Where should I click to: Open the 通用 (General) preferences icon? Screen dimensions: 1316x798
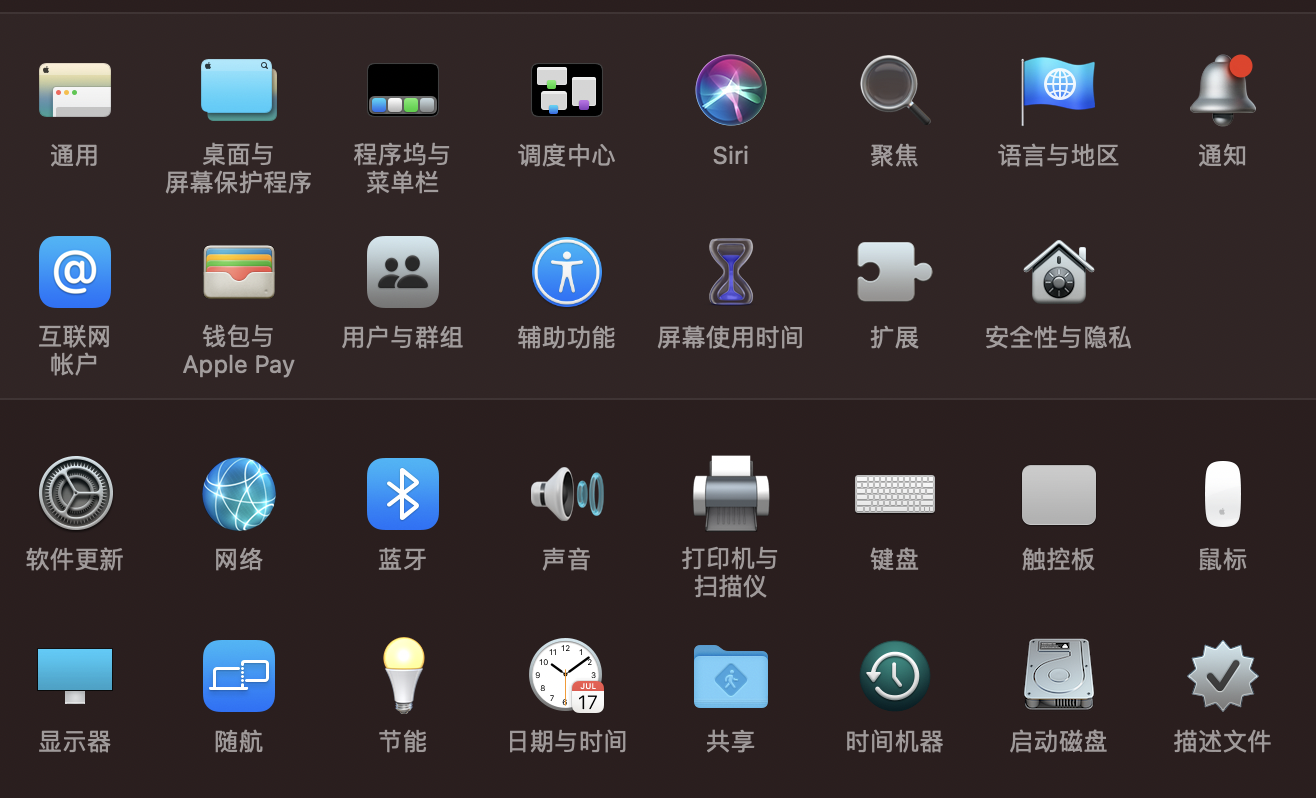pyautogui.click(x=75, y=90)
